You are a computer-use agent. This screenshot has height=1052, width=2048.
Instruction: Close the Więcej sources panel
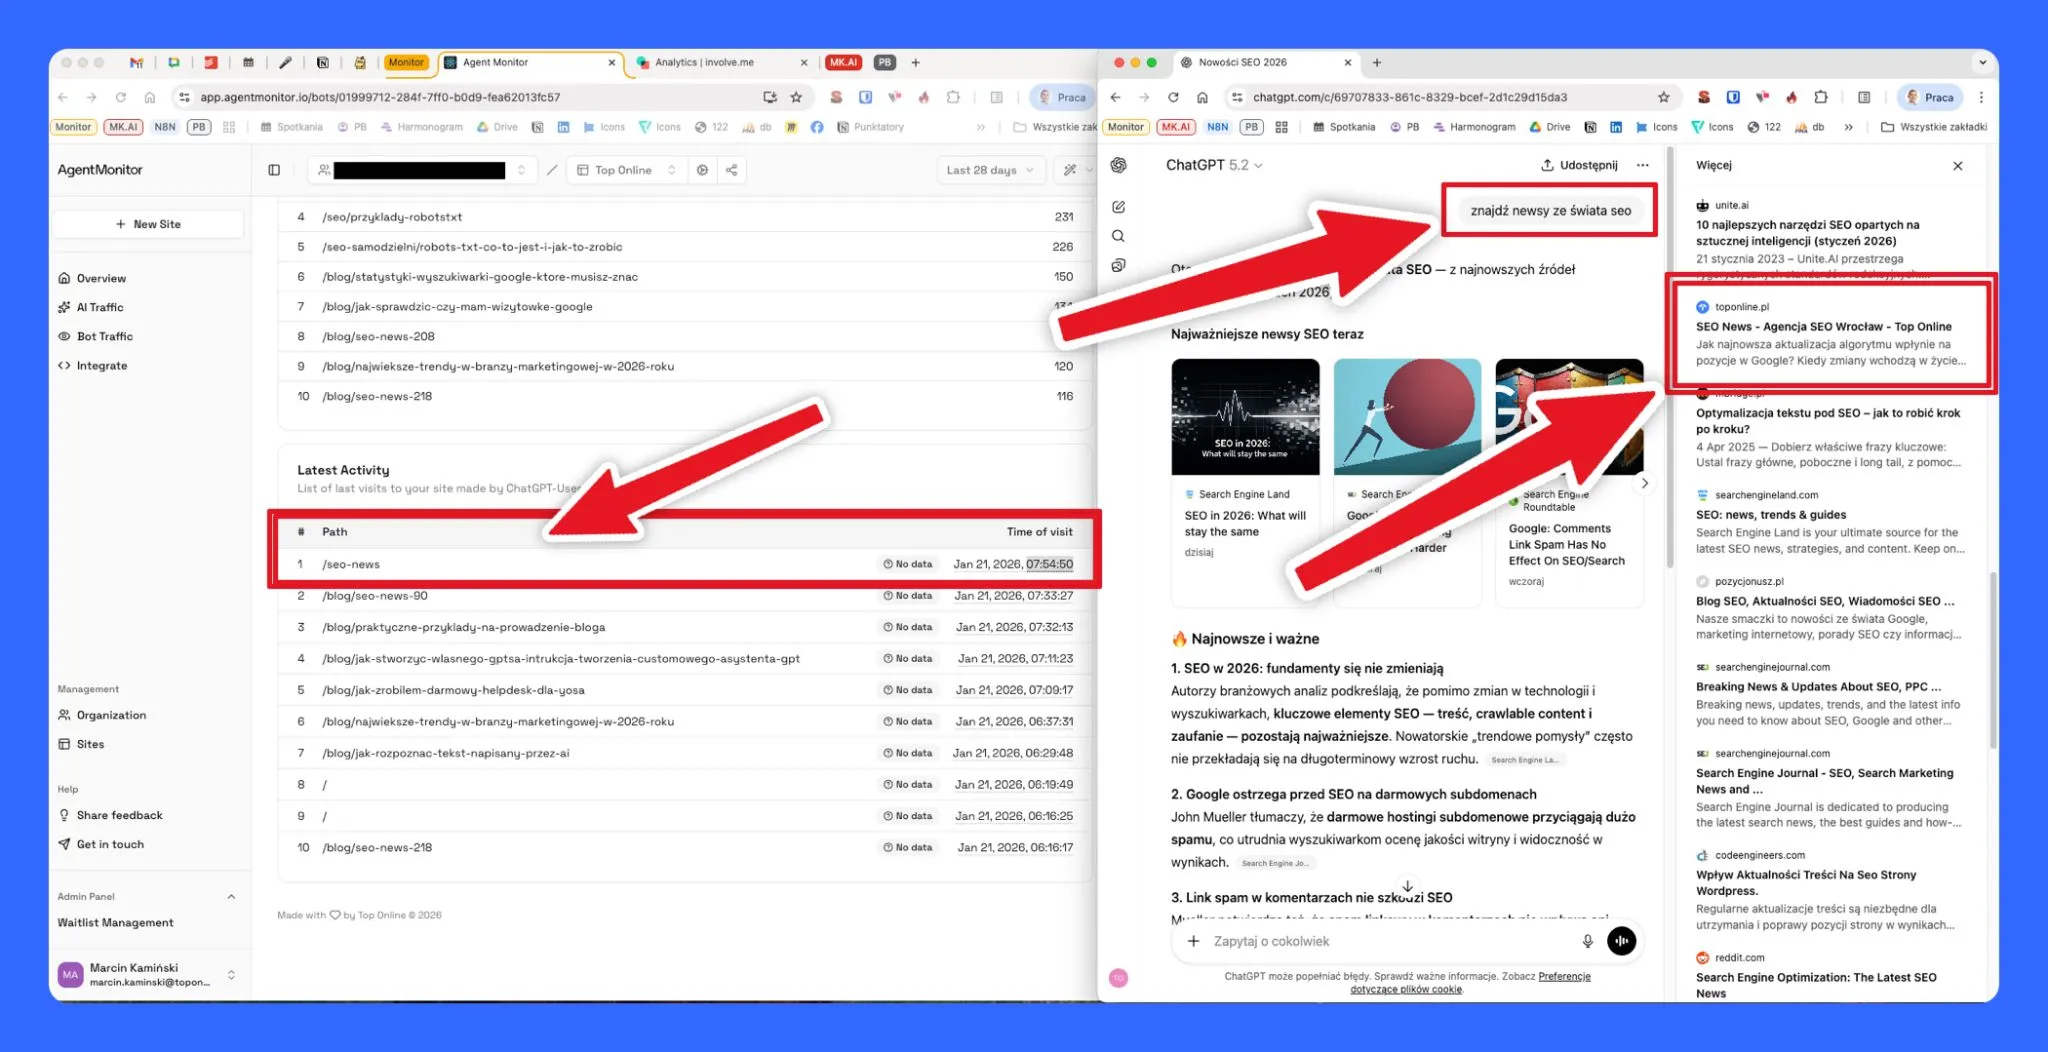tap(1958, 166)
